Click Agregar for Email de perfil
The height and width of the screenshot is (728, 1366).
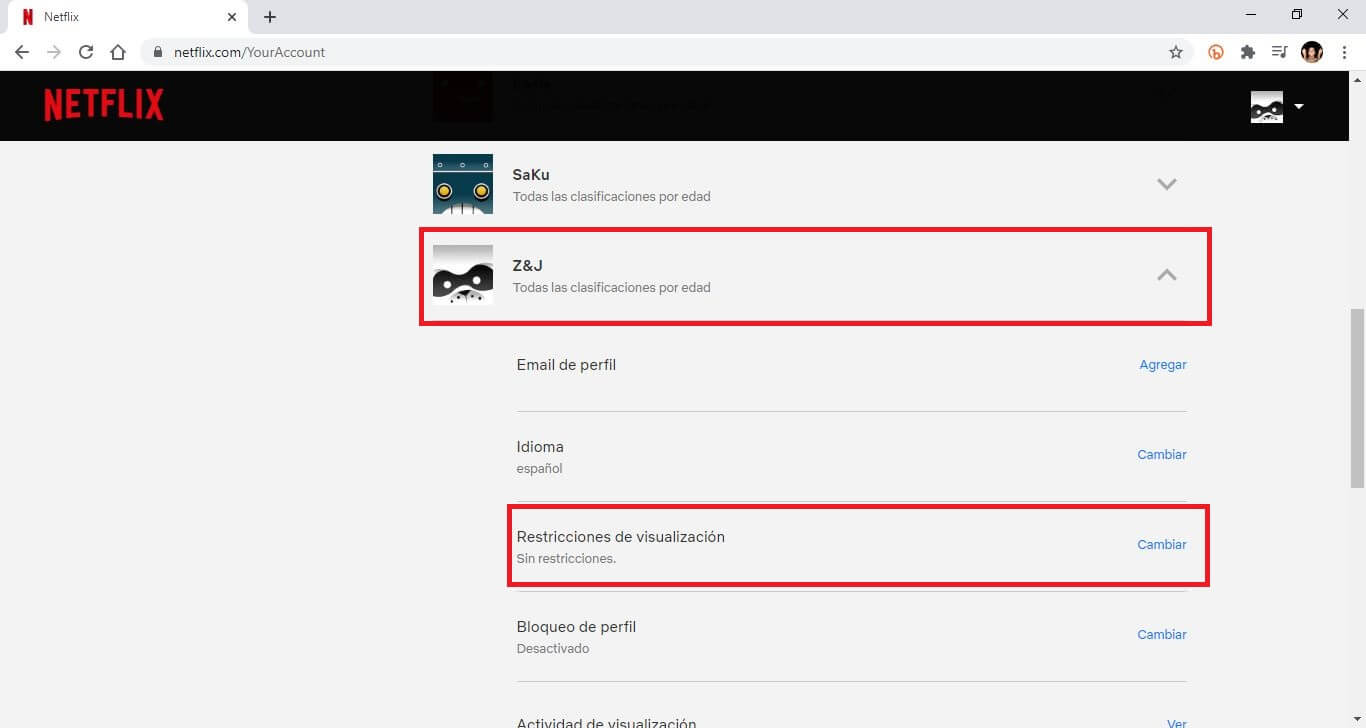(x=1163, y=365)
